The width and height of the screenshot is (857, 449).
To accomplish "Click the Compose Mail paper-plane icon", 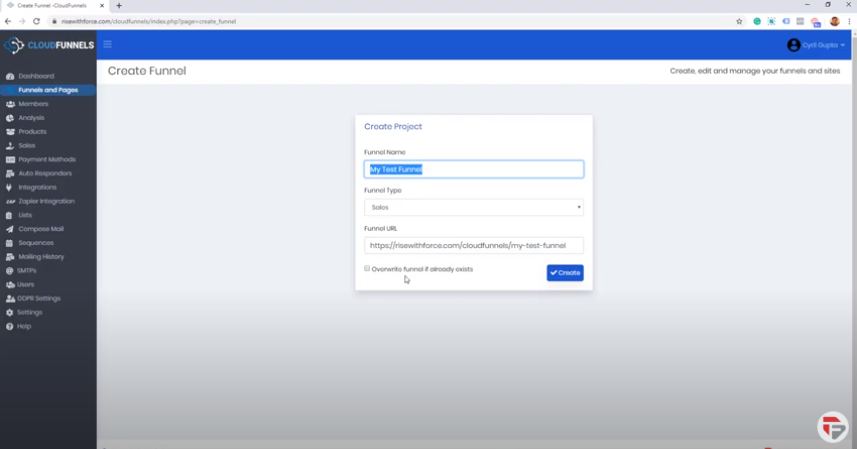I will (x=10, y=229).
